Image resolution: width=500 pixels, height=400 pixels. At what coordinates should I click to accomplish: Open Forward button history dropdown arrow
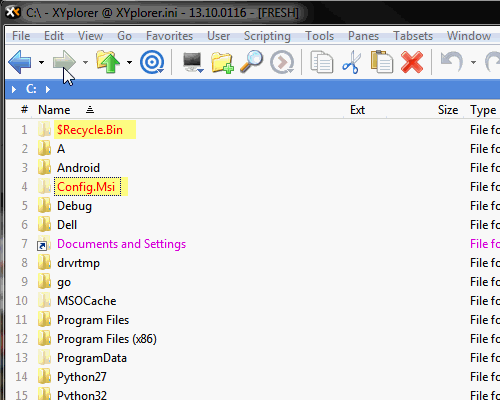pos(85,62)
